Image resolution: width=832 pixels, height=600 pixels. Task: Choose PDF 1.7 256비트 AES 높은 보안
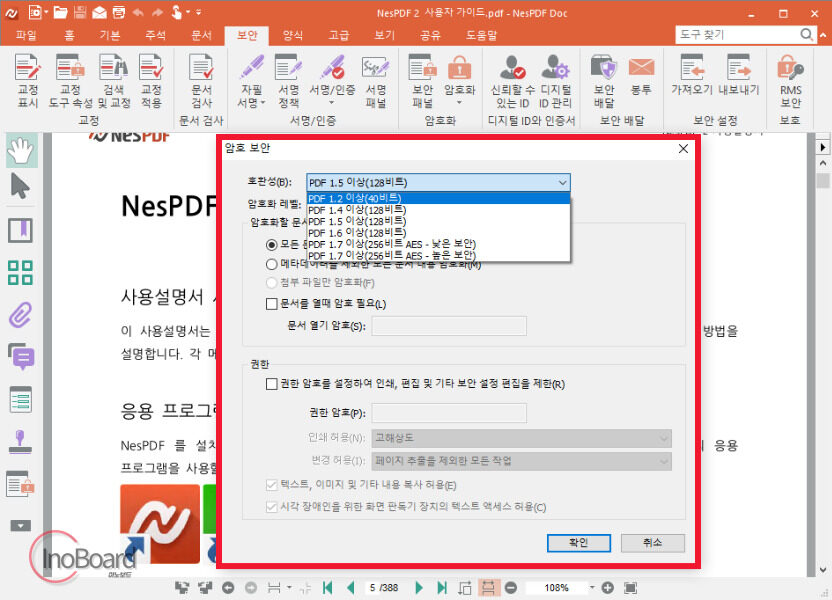pos(438,256)
